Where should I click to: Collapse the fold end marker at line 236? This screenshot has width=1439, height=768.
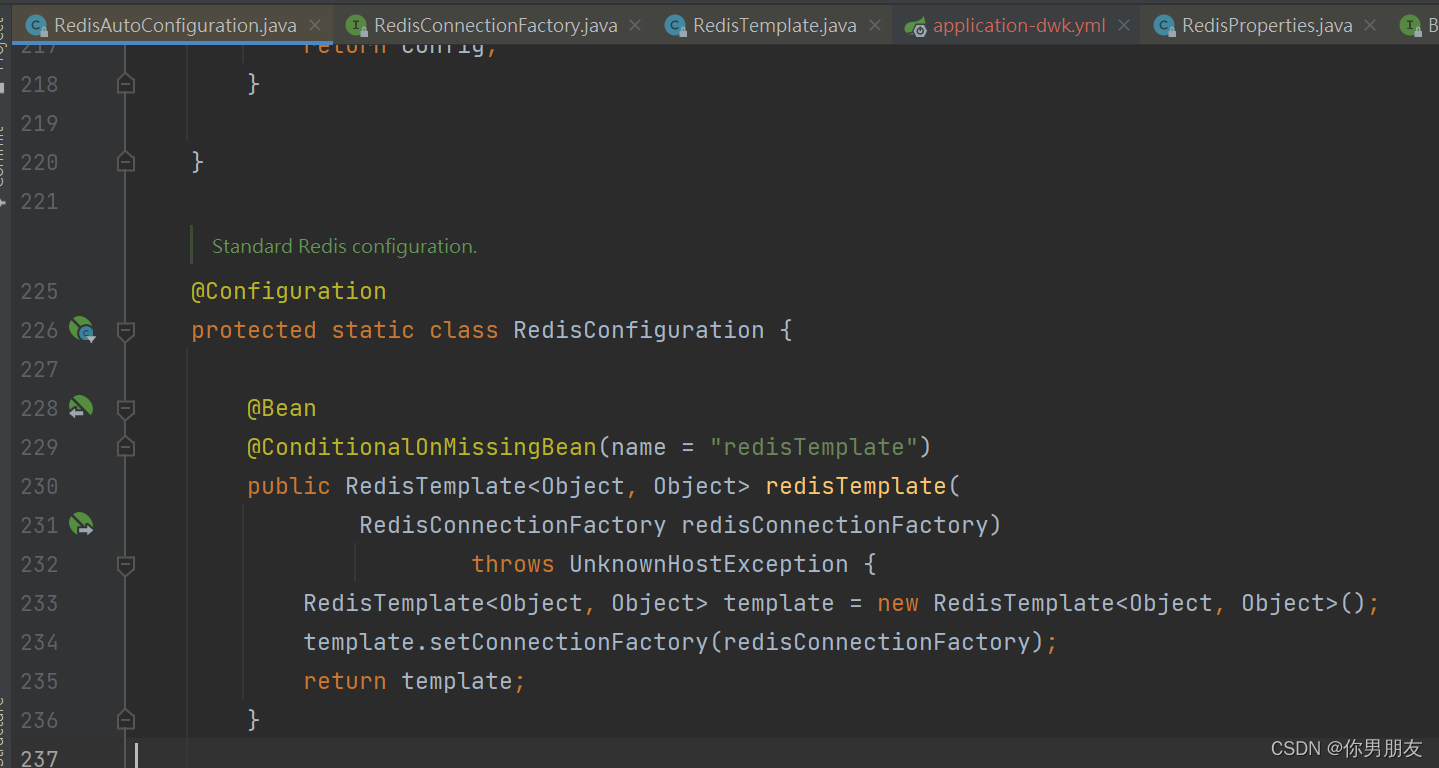(126, 720)
